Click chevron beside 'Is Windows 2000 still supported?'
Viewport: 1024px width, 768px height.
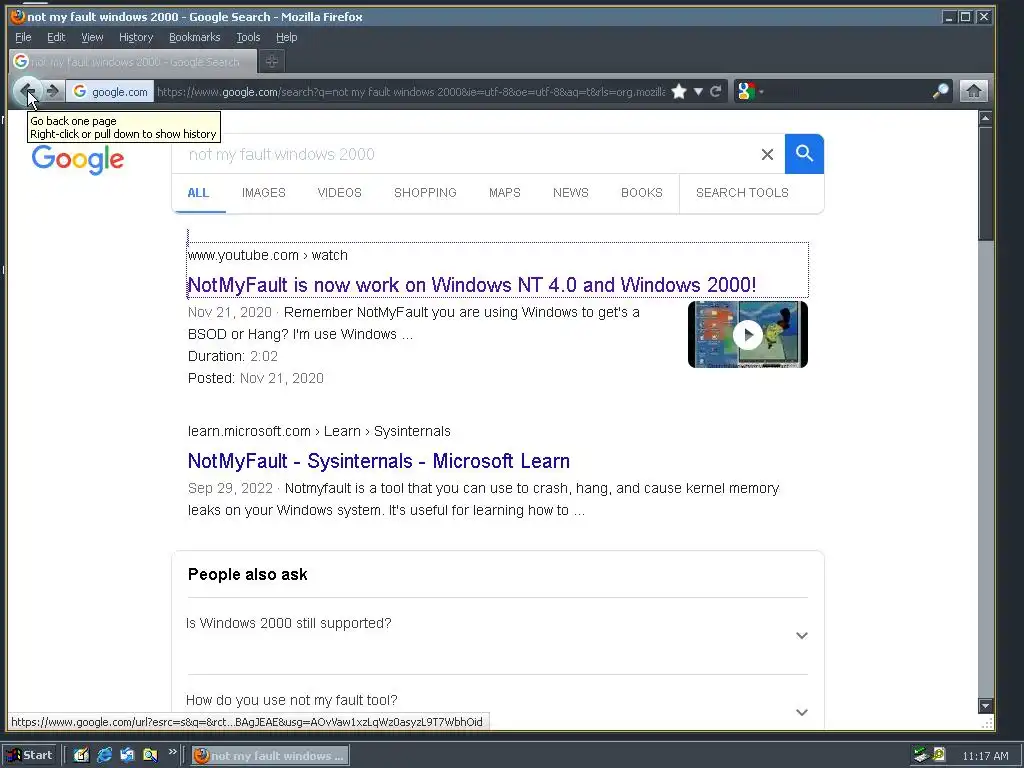[x=802, y=635]
